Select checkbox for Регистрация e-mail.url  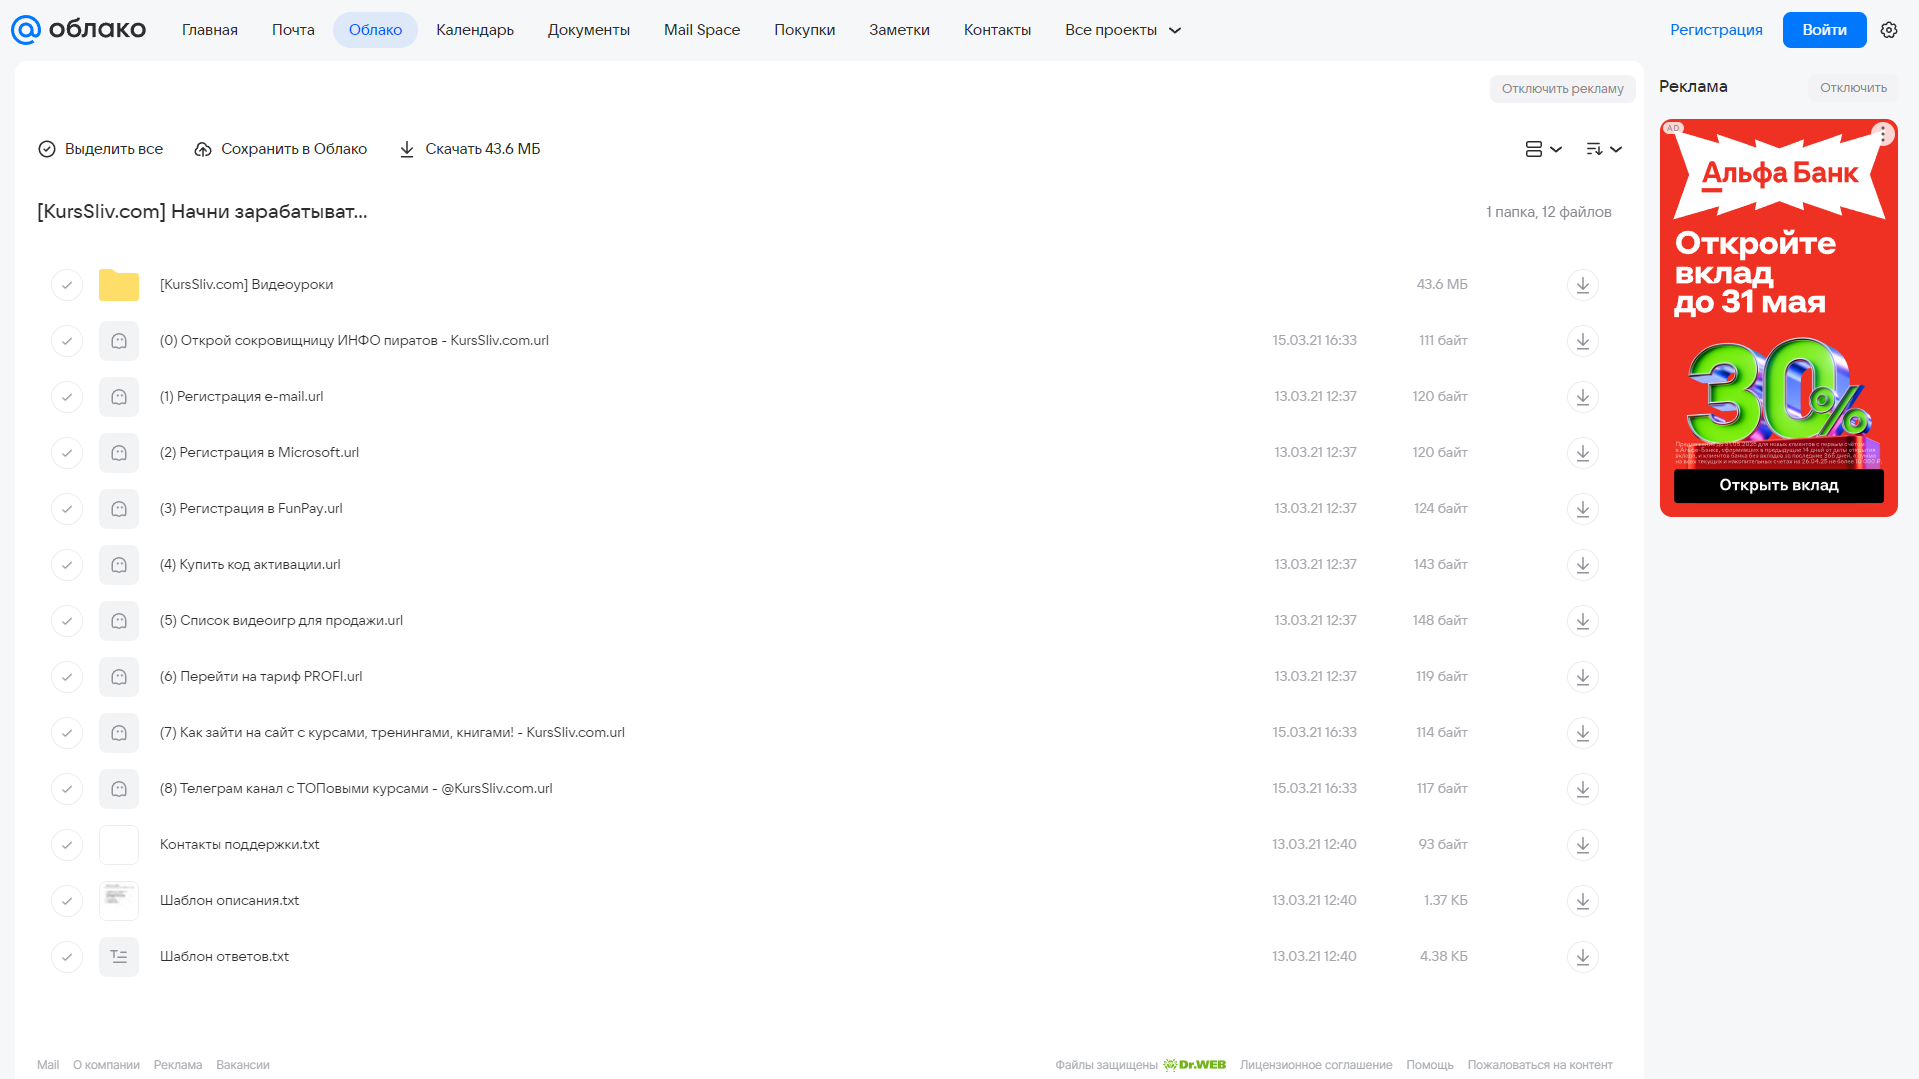pos(67,397)
